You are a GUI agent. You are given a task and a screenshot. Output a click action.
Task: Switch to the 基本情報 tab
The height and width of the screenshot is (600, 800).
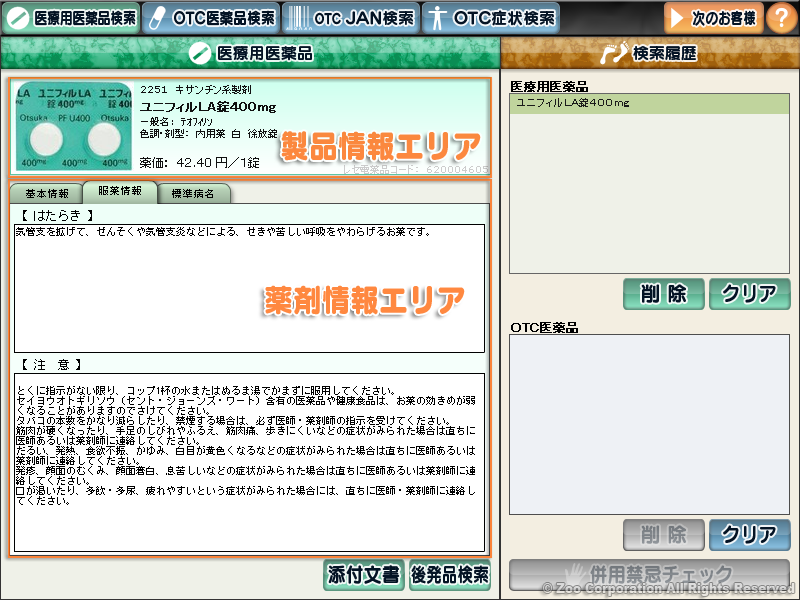pos(46,193)
